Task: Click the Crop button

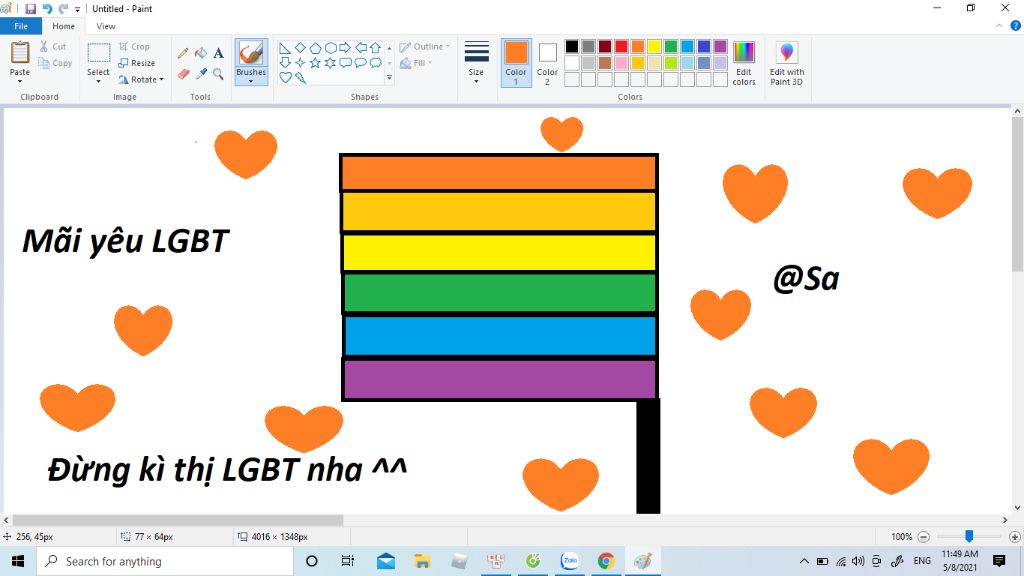Action: (135, 46)
